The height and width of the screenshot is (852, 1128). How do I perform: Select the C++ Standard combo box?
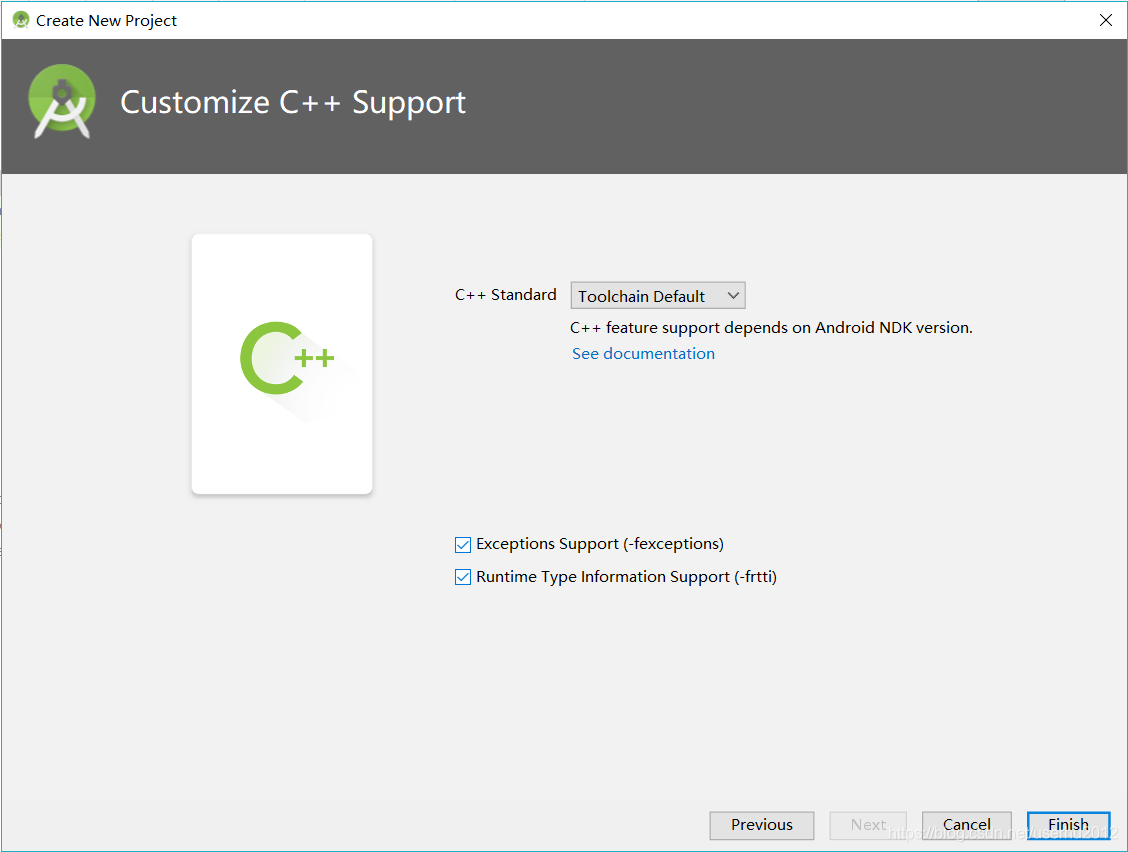click(x=657, y=295)
